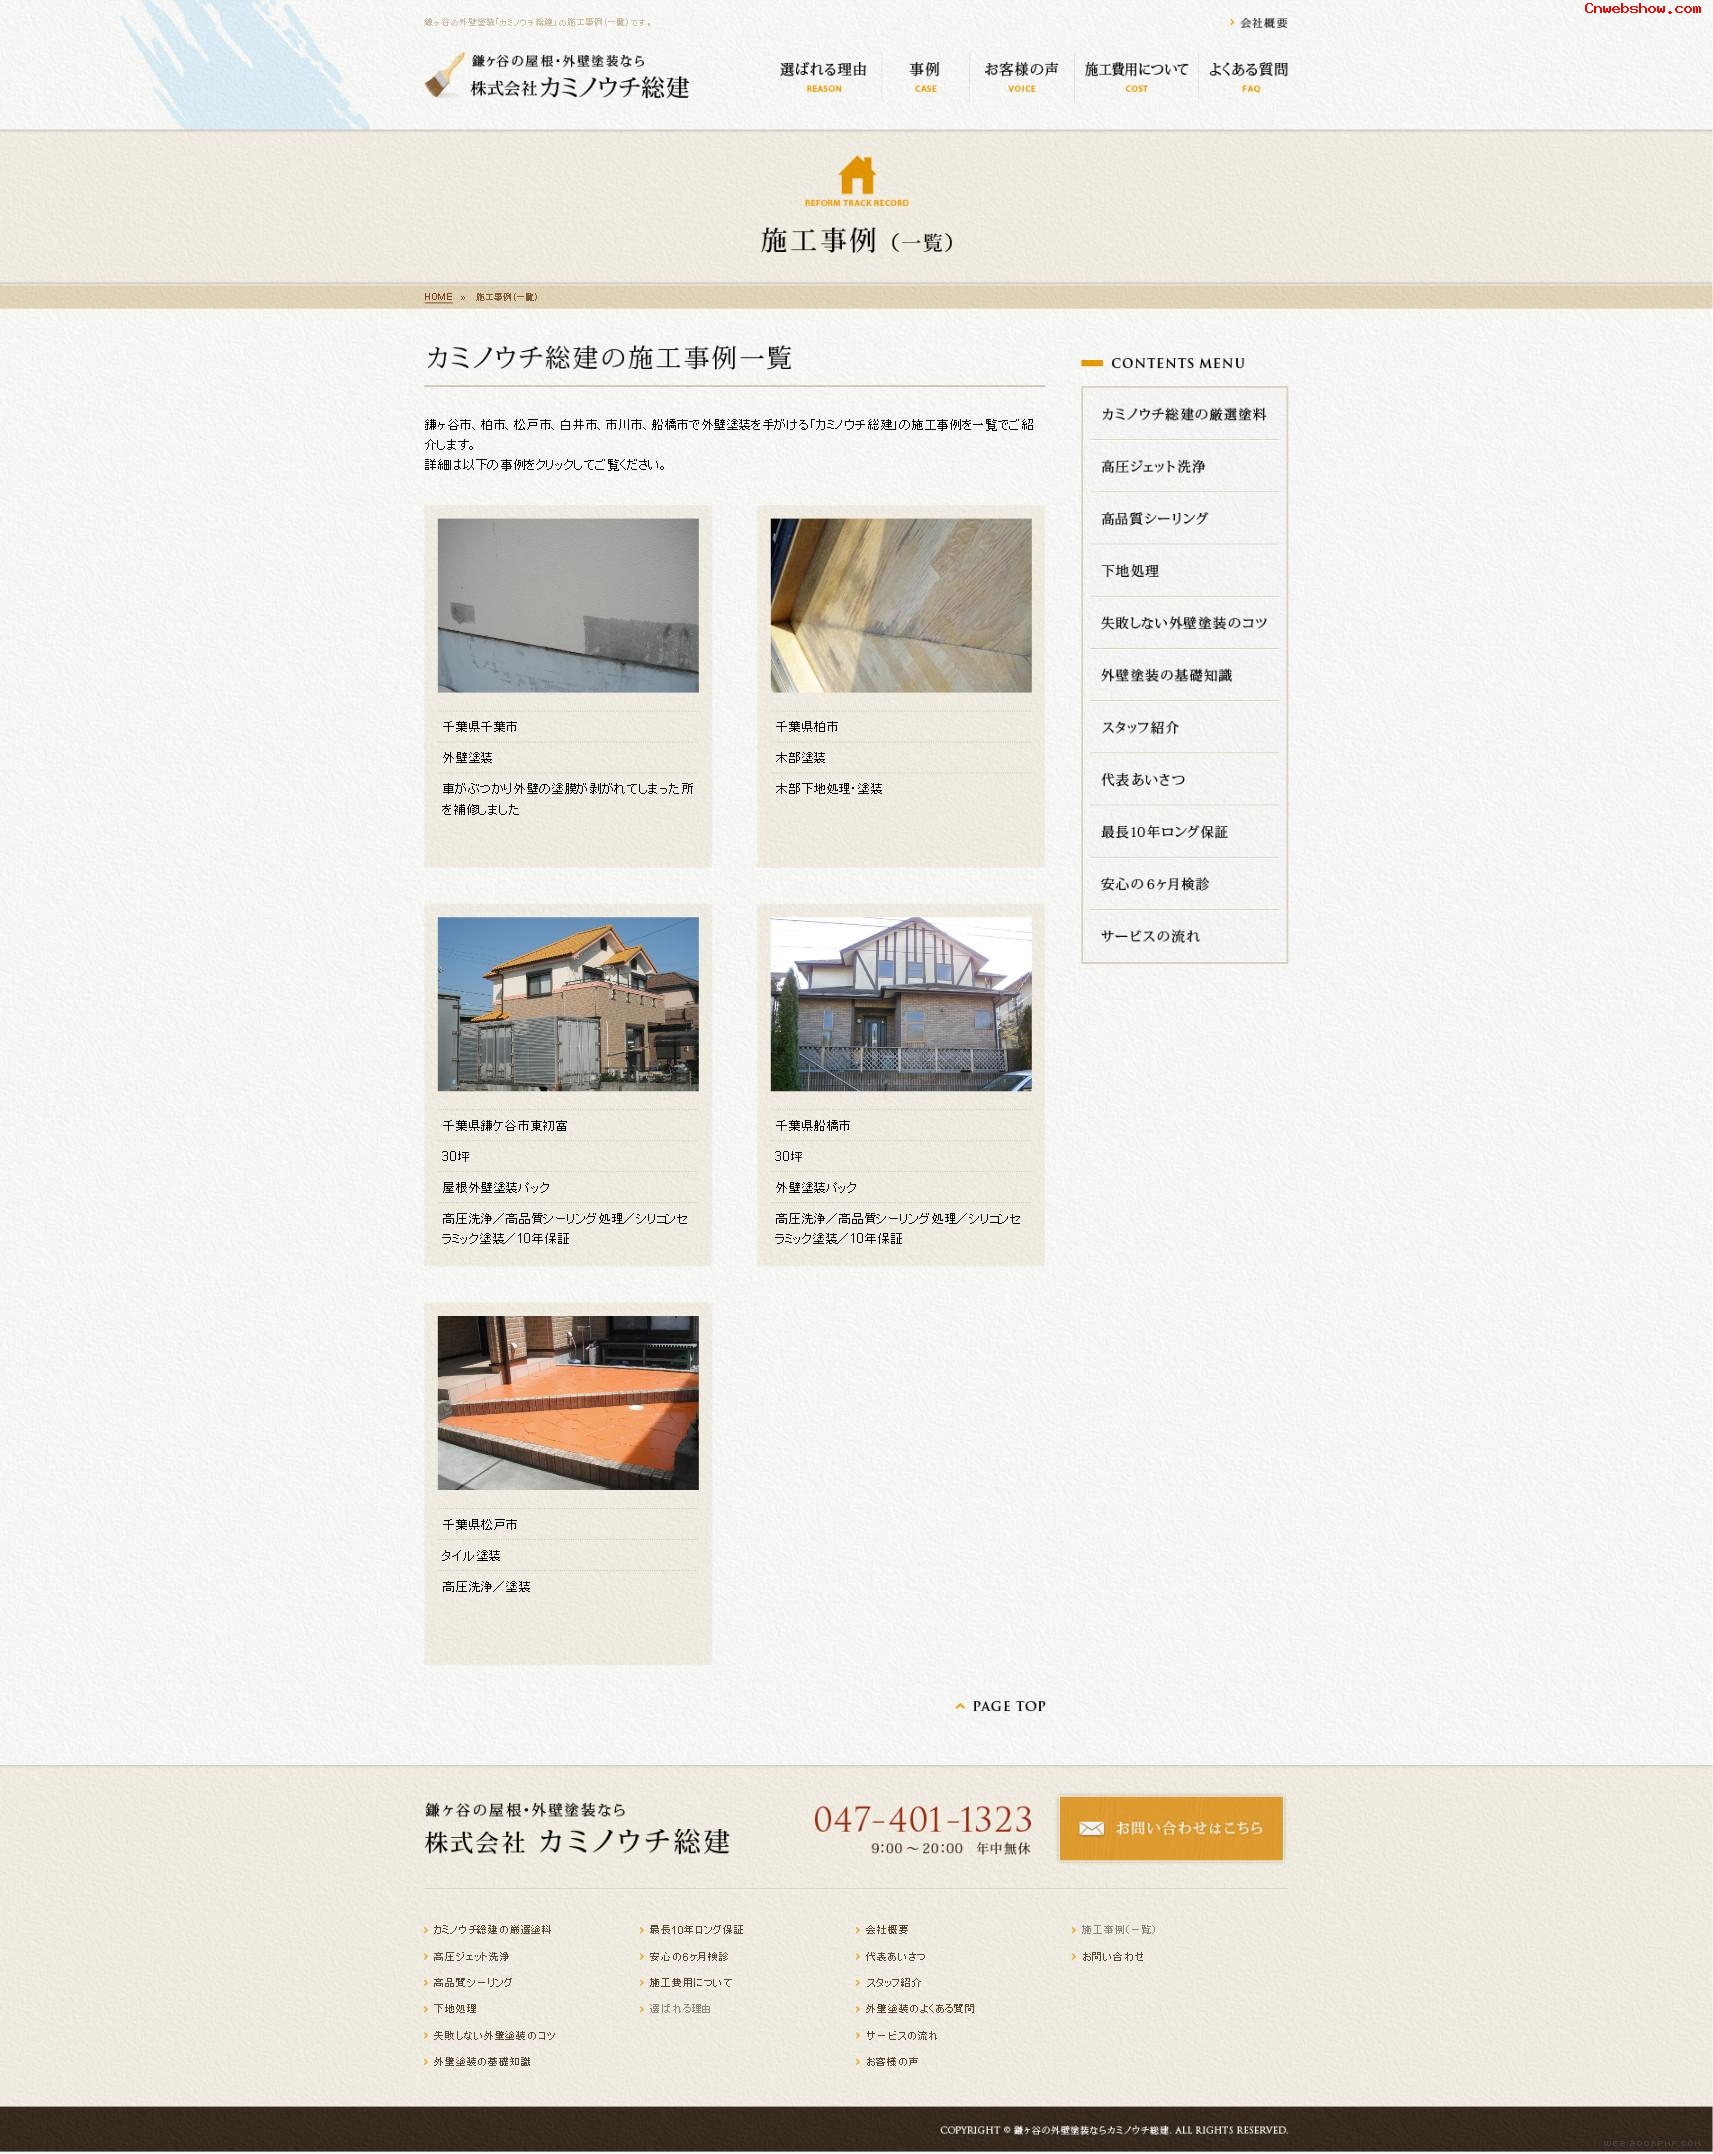Open the 千葉県松戸市 orange tile photo

[x=568, y=1402]
